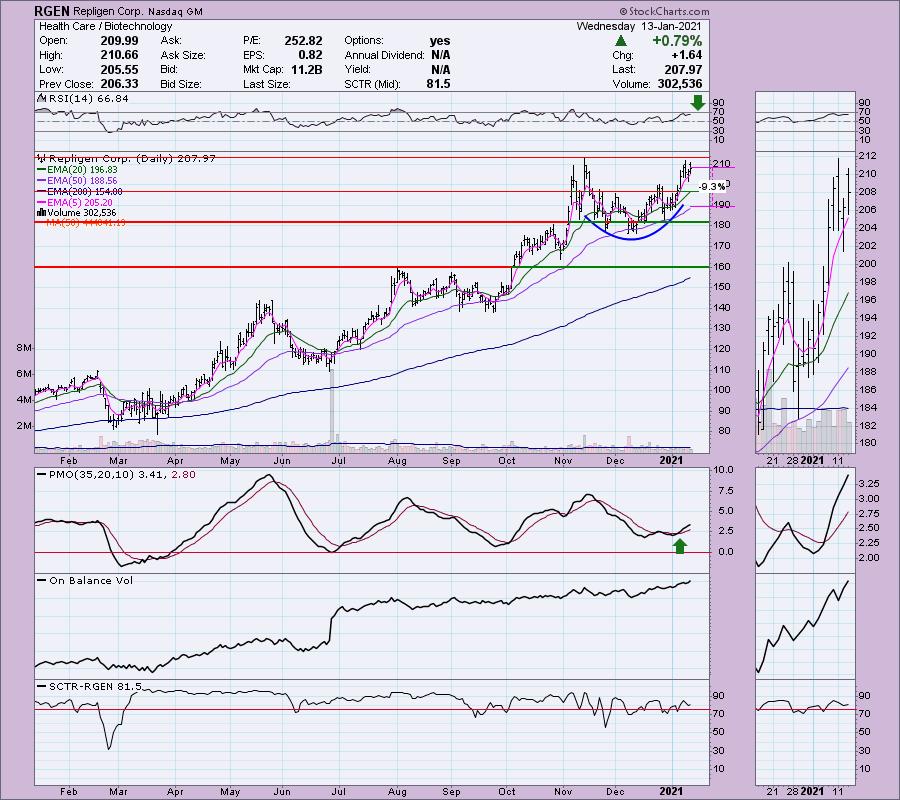Click the RGEN ticker symbol in the header
This screenshot has height=800, width=900.
tap(52, 11)
